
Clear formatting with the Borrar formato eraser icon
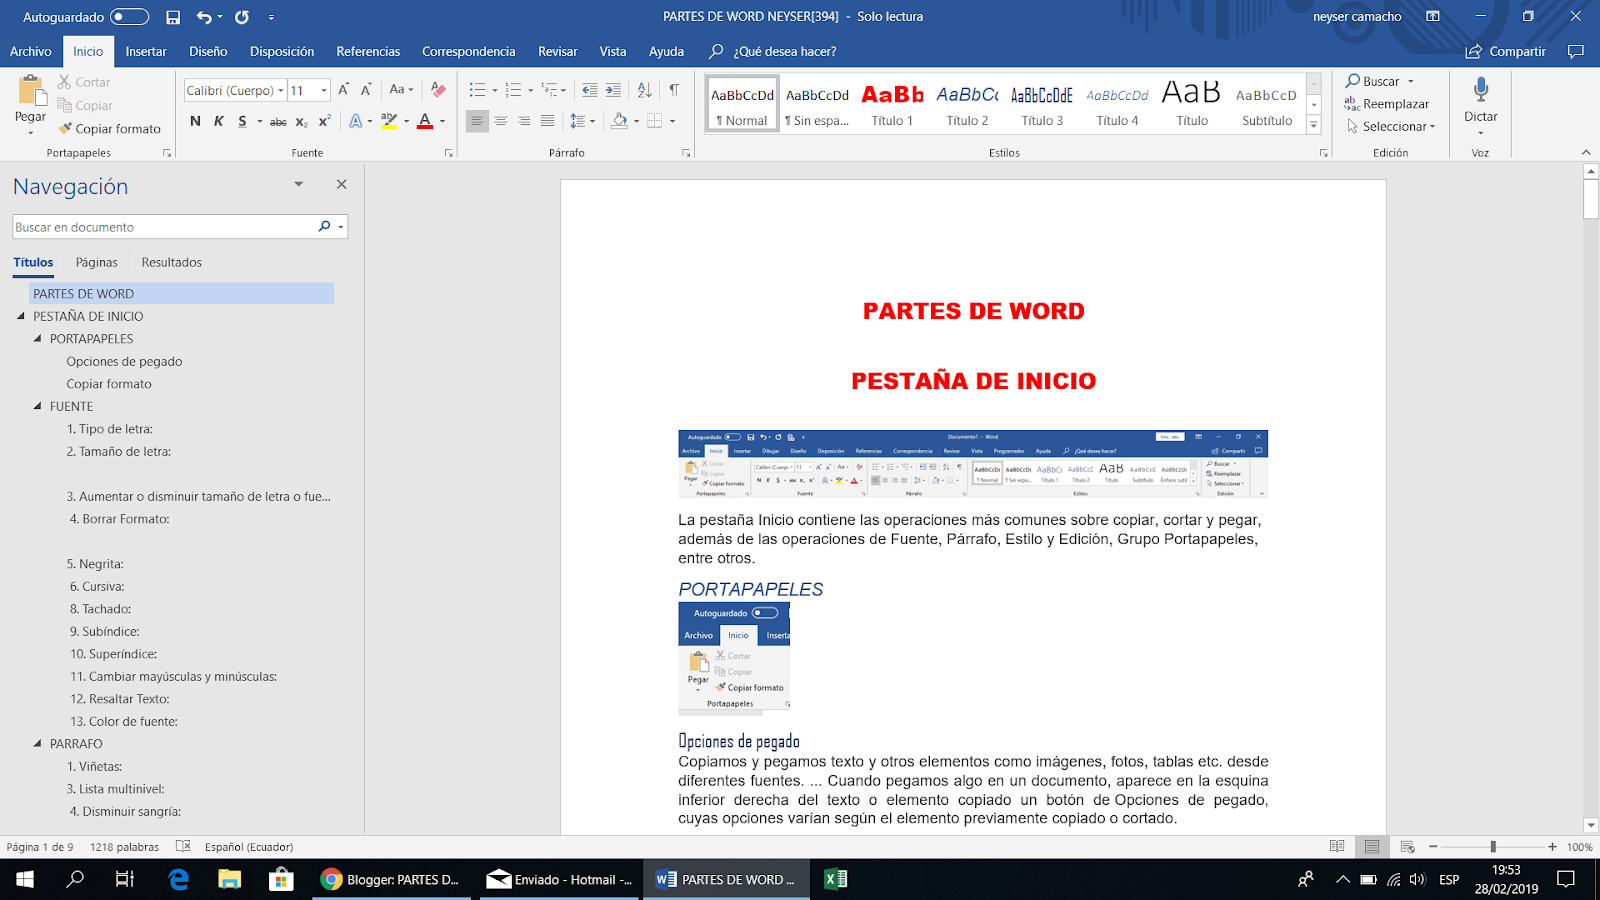point(437,90)
